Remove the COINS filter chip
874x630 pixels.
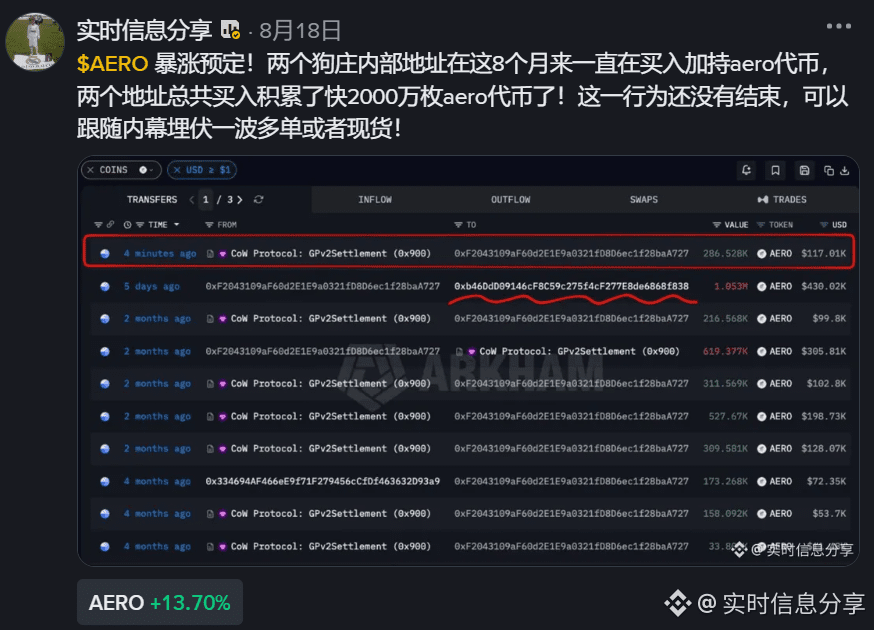click(90, 170)
